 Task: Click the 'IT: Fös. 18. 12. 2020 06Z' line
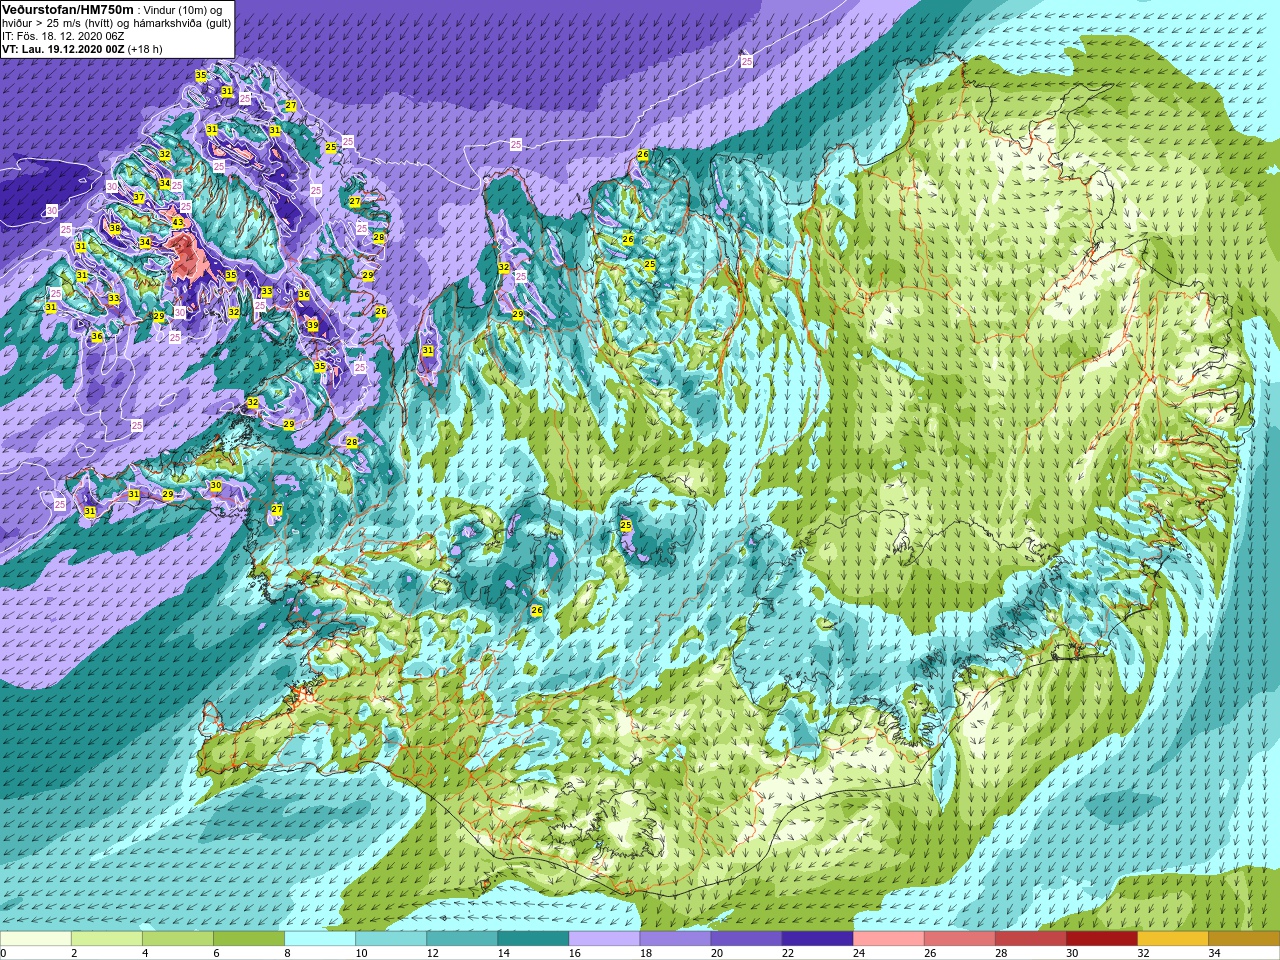click(63, 36)
